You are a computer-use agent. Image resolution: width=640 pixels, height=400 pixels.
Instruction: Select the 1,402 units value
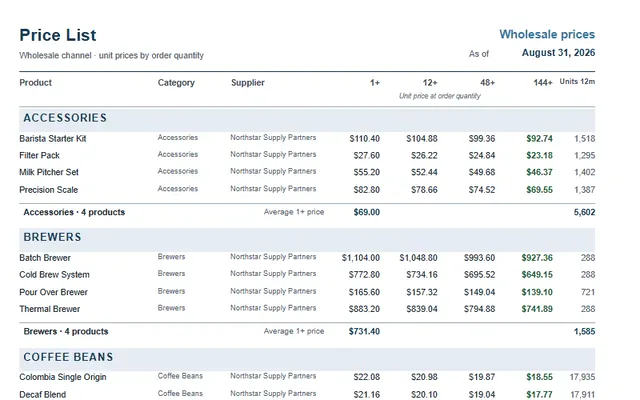[584, 172]
